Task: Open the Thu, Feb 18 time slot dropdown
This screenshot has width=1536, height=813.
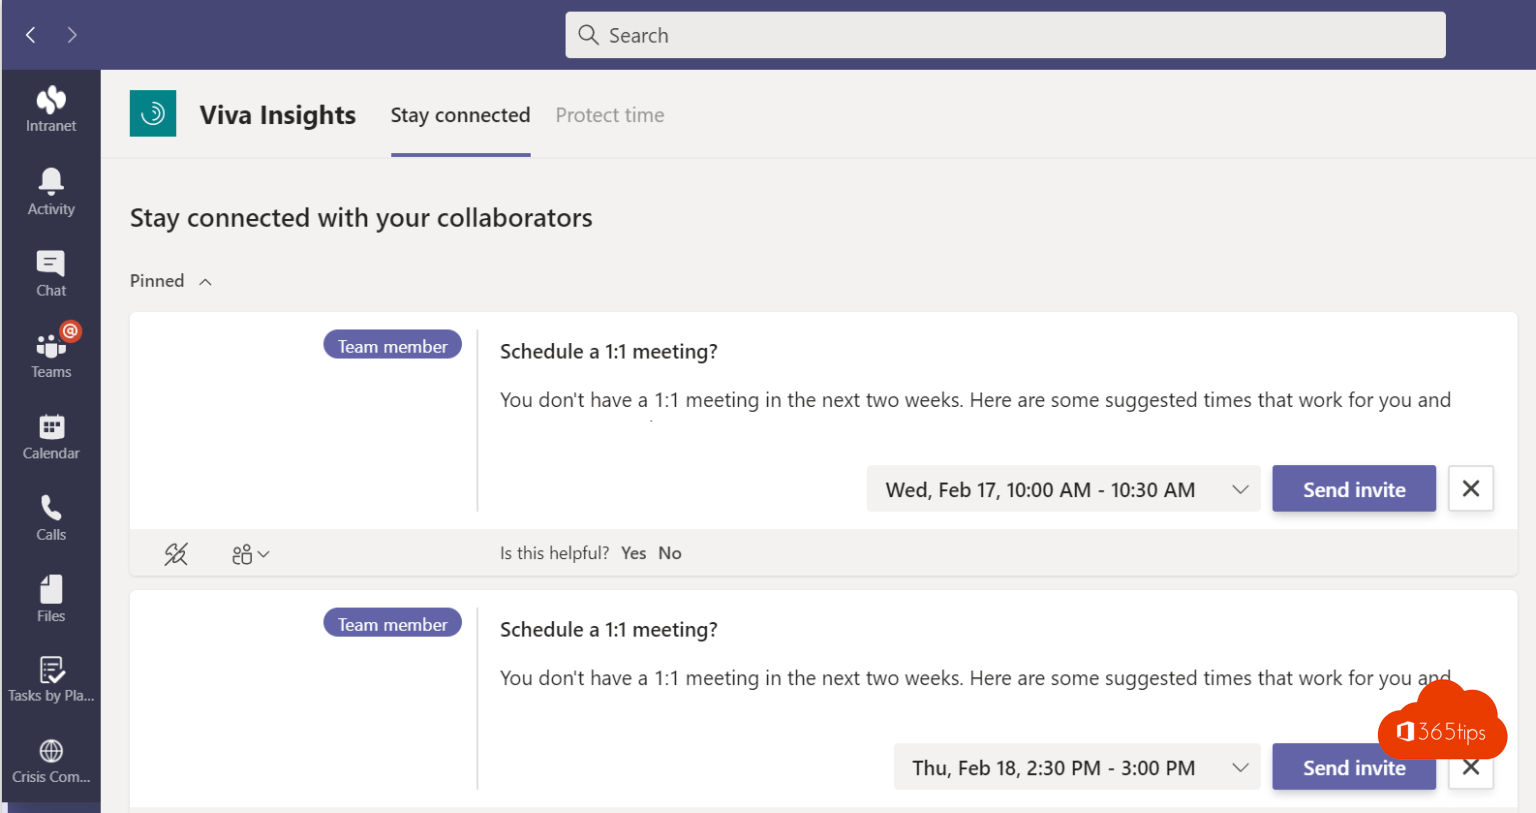Action: (1240, 767)
